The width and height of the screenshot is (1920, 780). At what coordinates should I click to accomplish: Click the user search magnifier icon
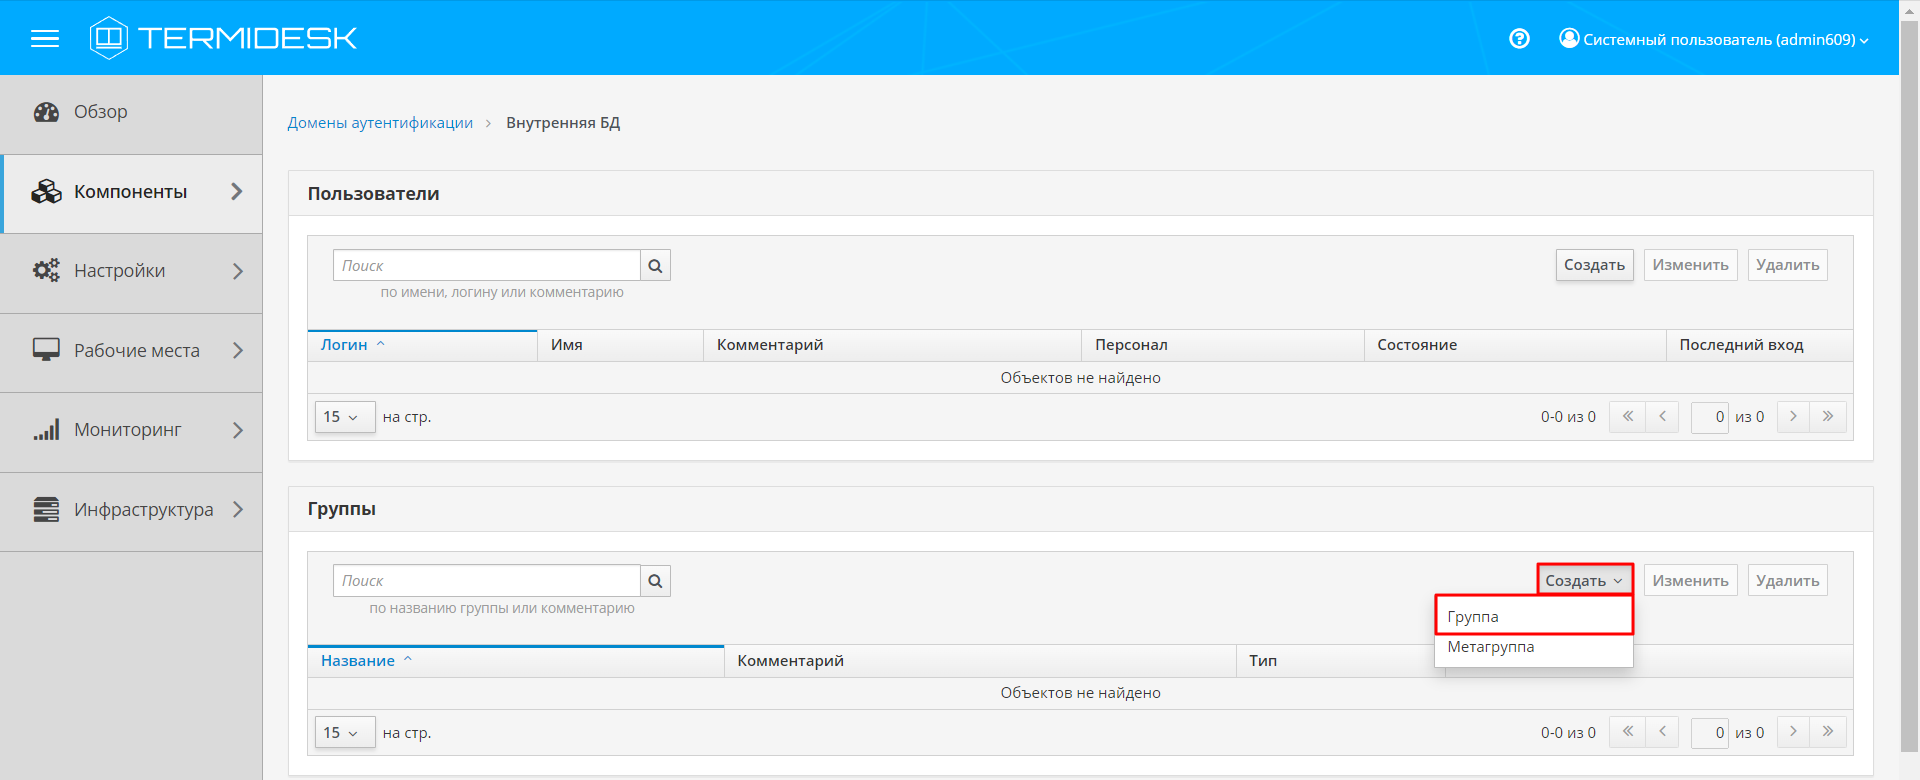(655, 266)
